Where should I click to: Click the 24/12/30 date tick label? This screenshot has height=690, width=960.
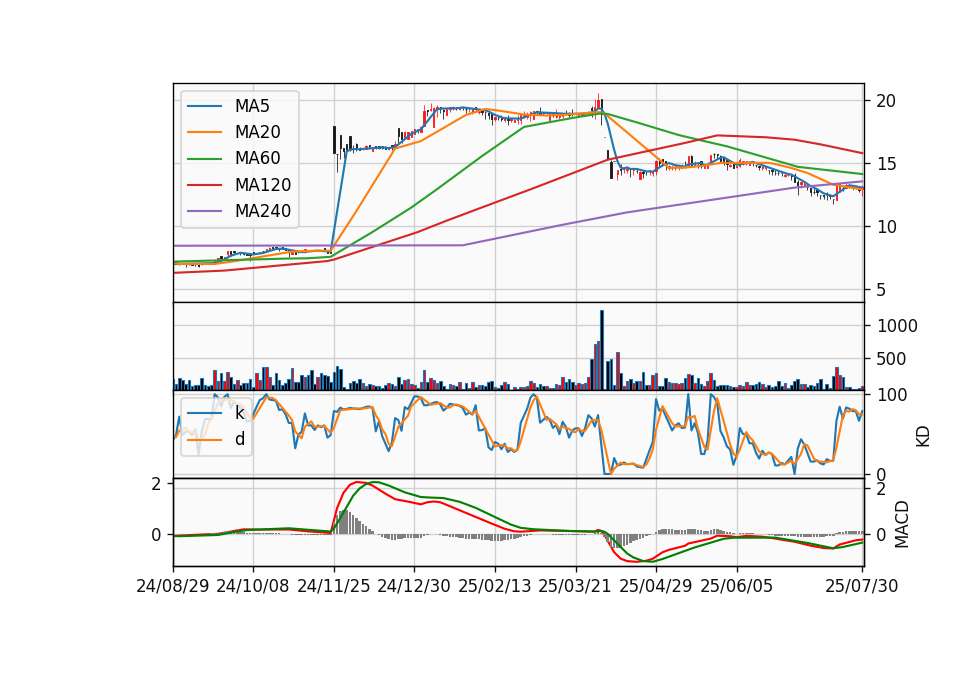tap(414, 587)
